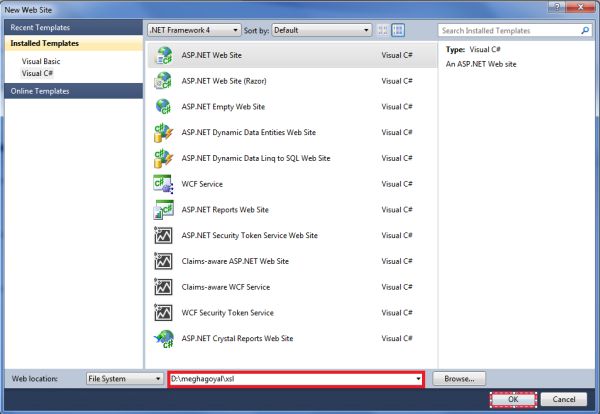Select ASP.NET Dynamic Data Linq to SQL text
Screen dimensions: 600x414
tap(256, 158)
